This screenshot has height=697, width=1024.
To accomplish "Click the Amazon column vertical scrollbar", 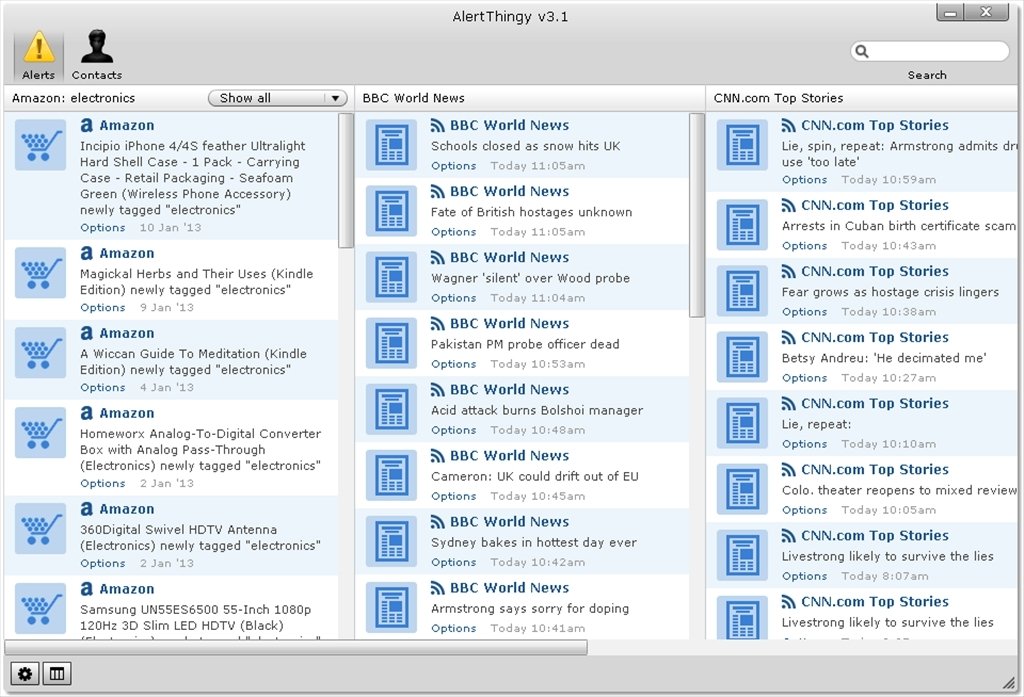I will (x=345, y=181).
